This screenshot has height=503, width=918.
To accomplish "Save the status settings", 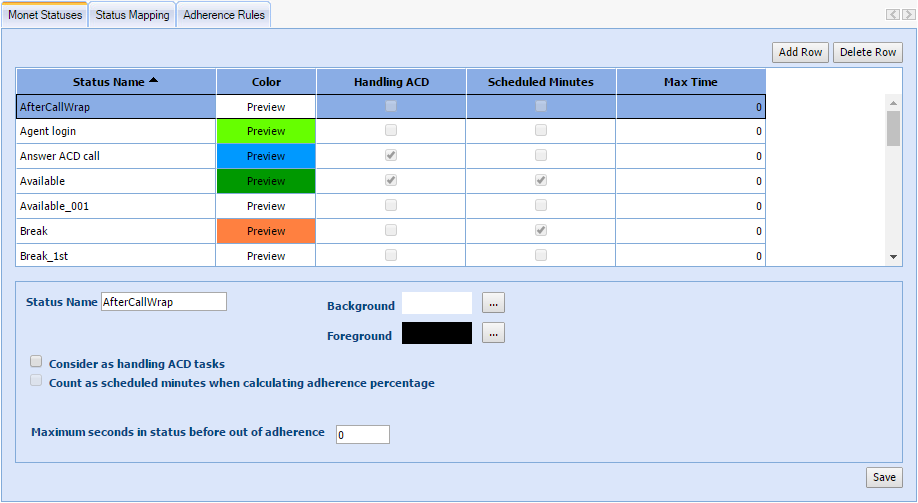I will click(884, 477).
